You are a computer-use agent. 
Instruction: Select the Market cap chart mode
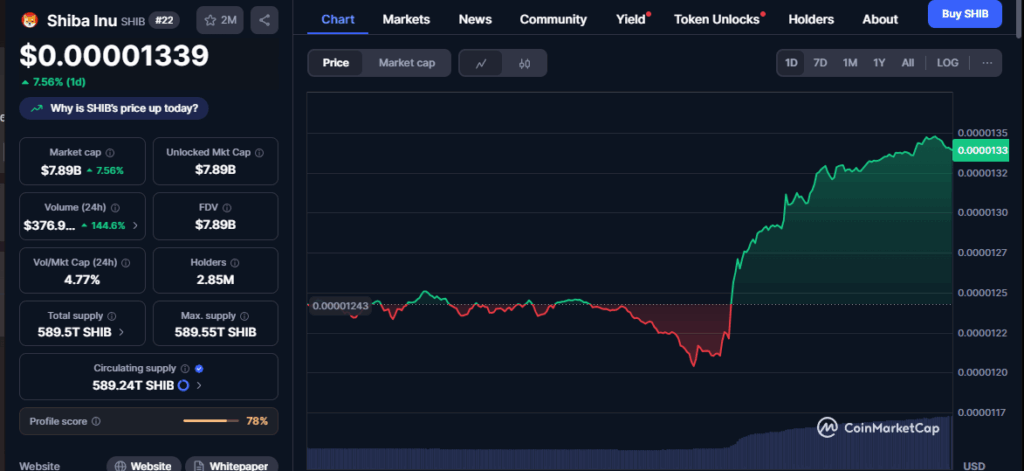pyautogui.click(x=407, y=63)
